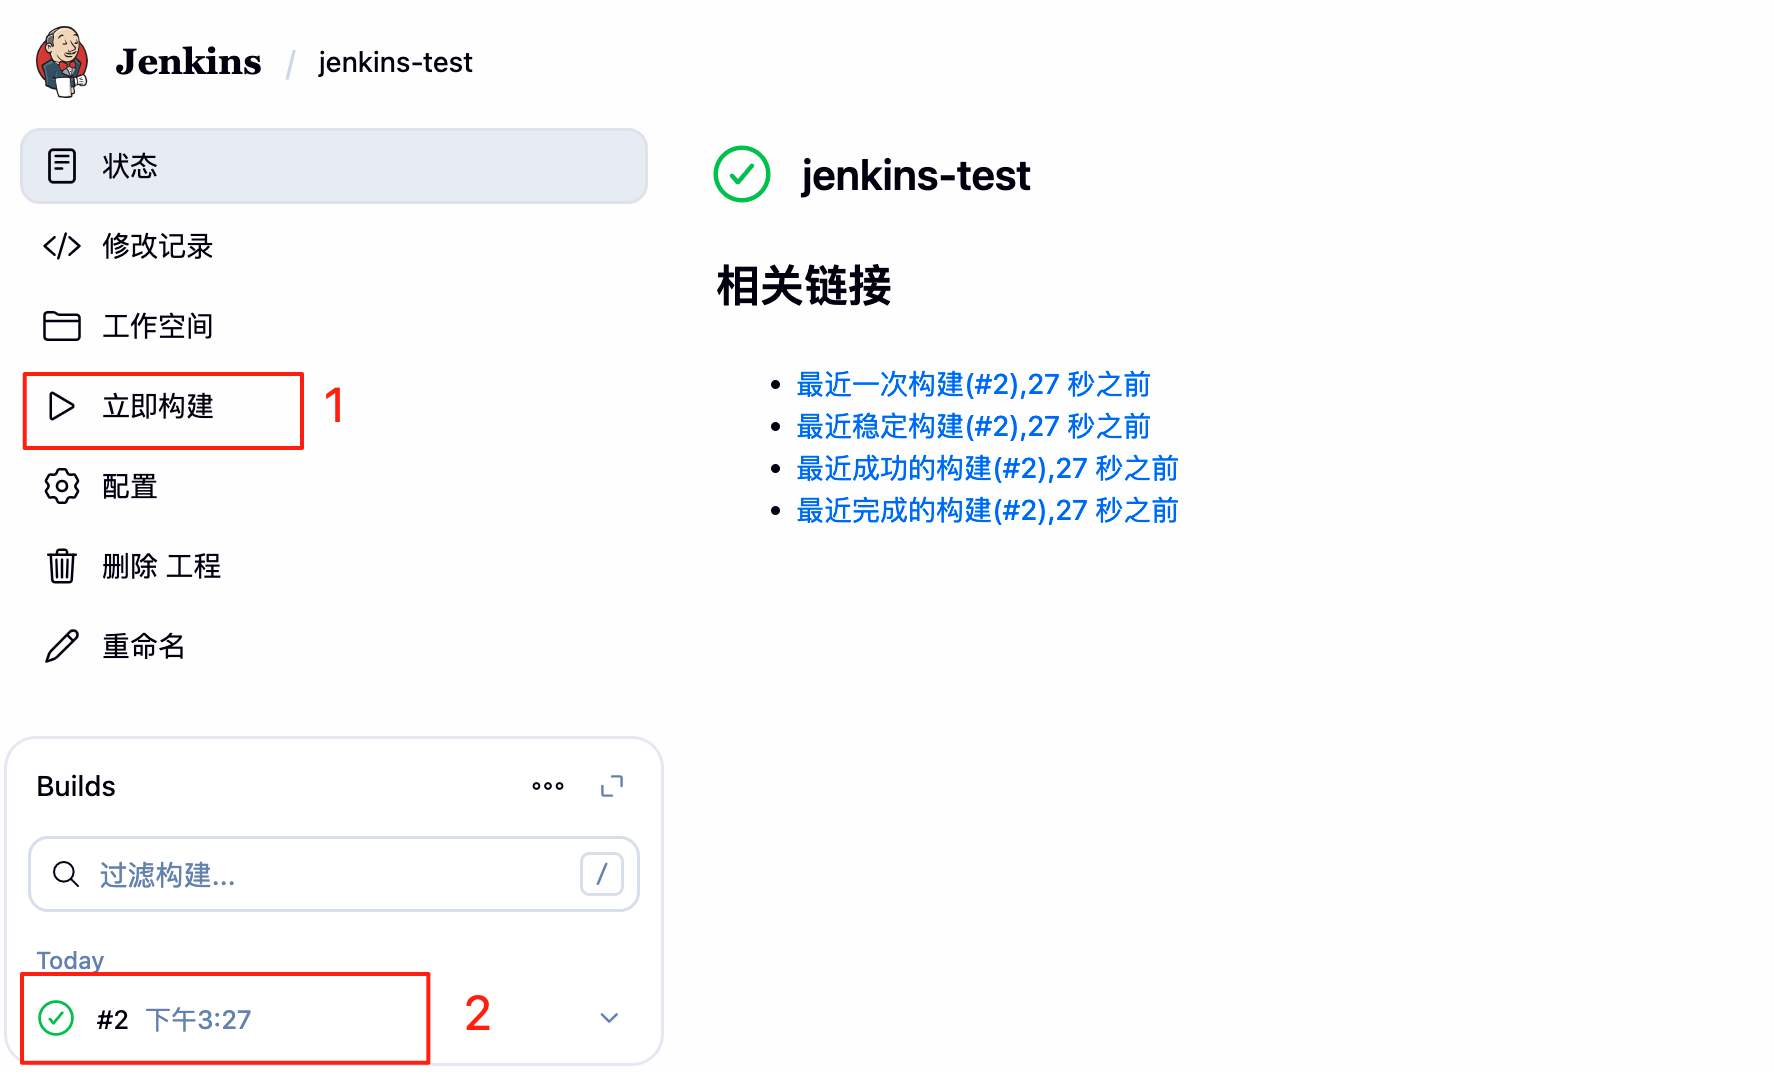Open the 最近成功的构建(#2) link
This screenshot has height=1074, width=1774.
coord(986,468)
